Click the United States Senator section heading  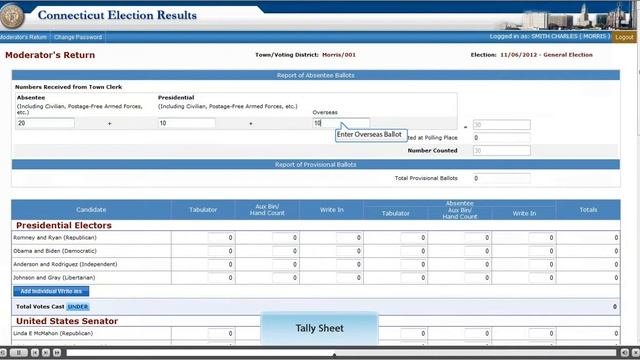coord(67,321)
